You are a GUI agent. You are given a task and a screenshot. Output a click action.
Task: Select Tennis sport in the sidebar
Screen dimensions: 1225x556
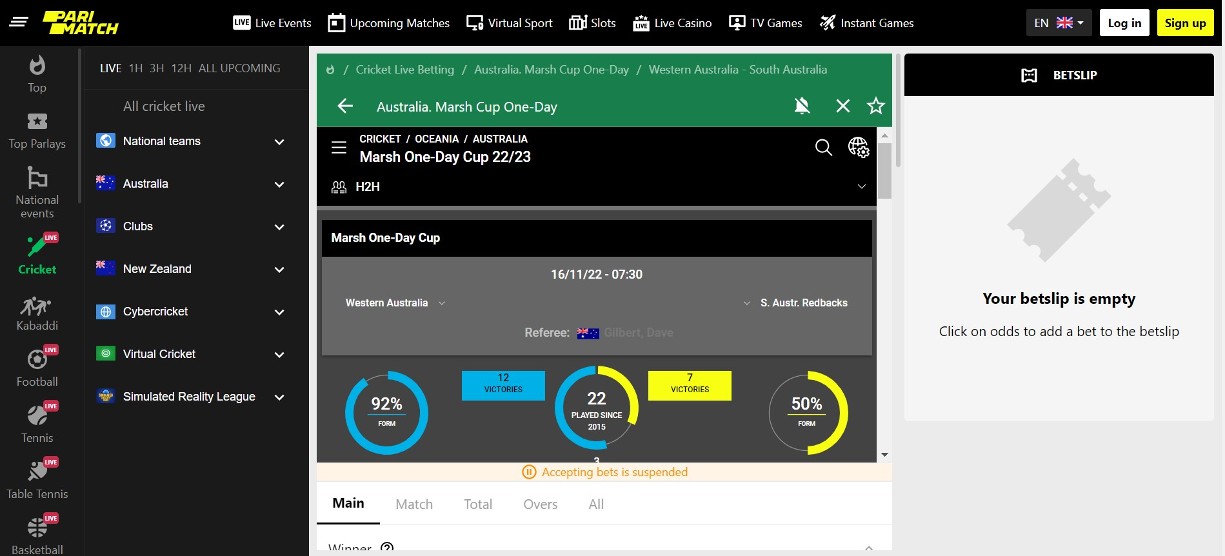(x=37, y=424)
